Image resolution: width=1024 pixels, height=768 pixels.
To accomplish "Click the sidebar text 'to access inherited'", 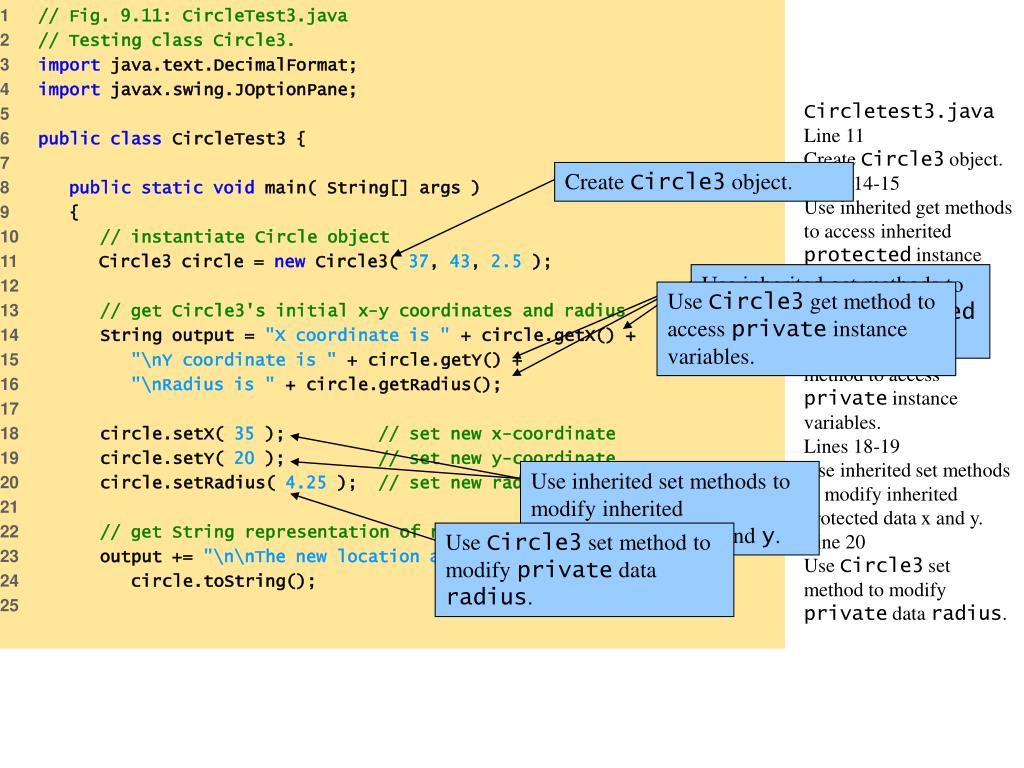I will coord(877,232).
